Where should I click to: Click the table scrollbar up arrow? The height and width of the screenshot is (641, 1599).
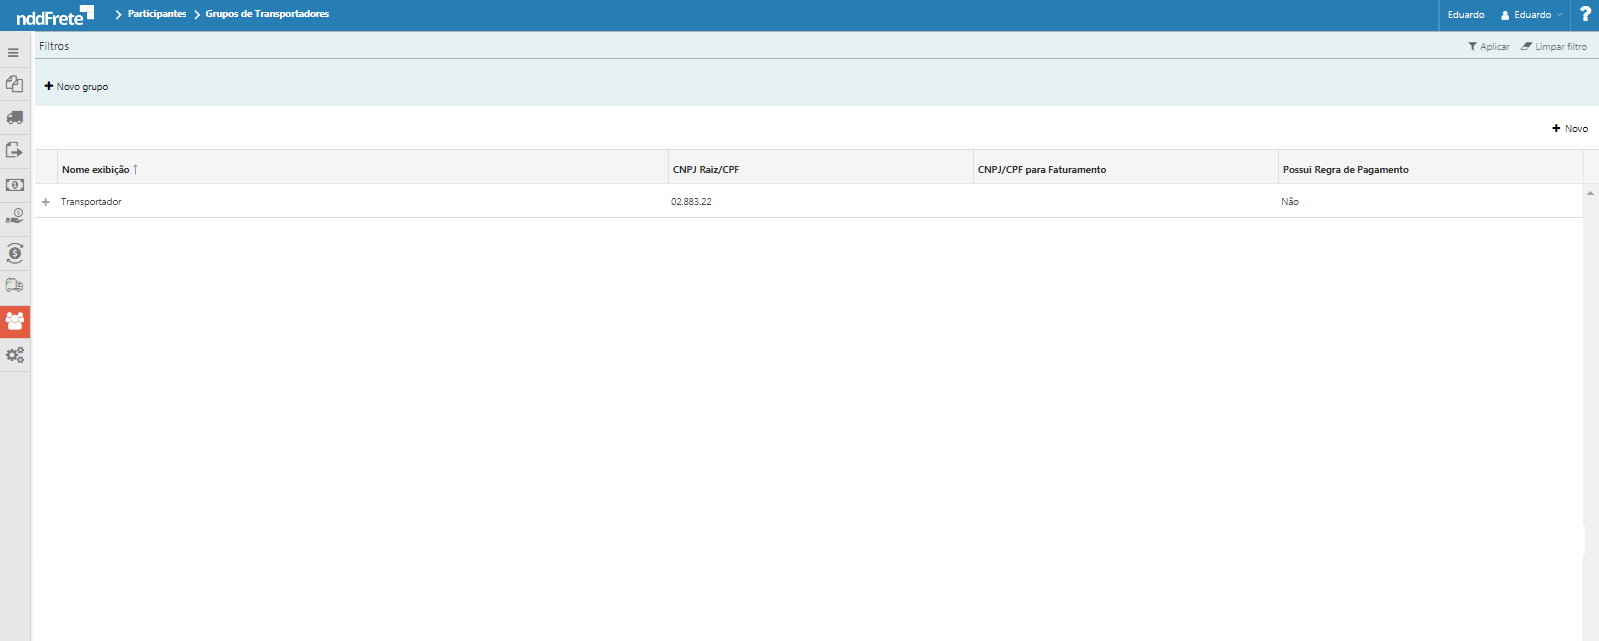1590,193
